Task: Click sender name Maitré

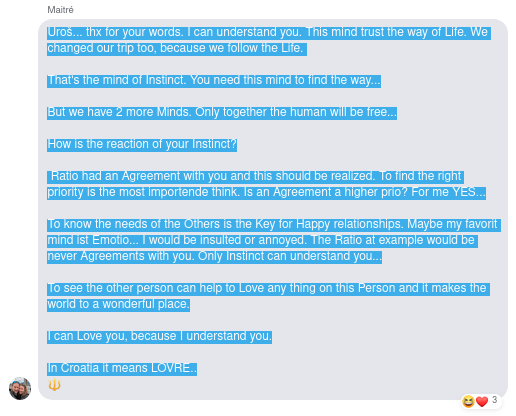Action: [60, 10]
